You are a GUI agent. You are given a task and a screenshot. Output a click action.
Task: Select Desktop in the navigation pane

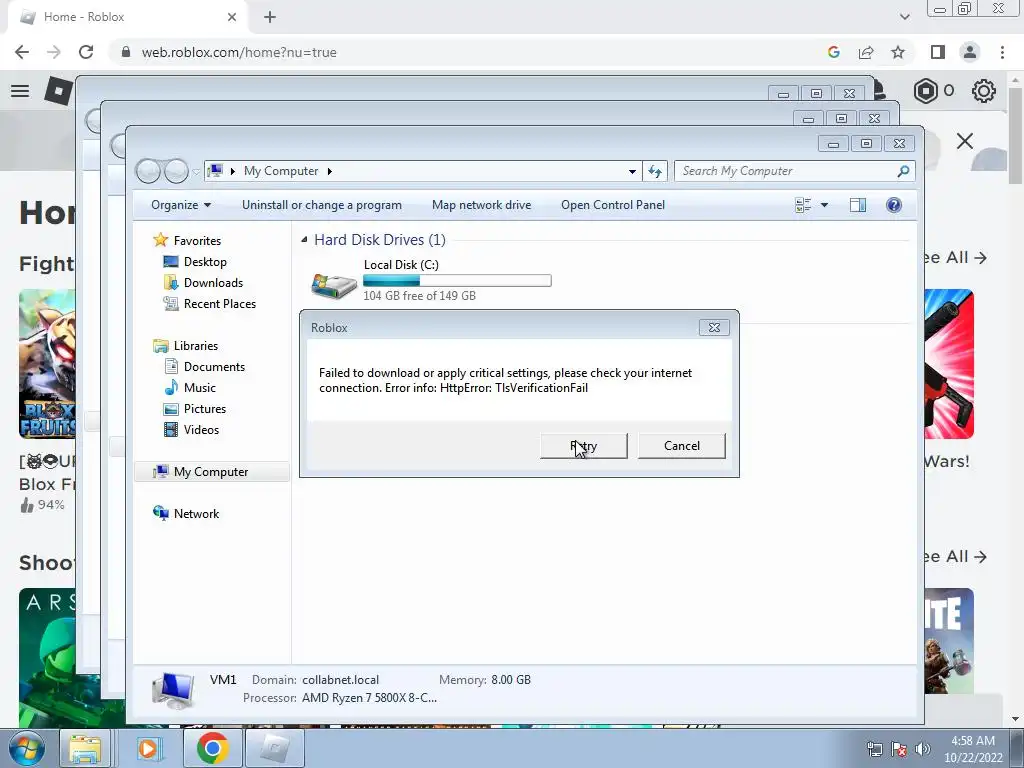point(205,262)
